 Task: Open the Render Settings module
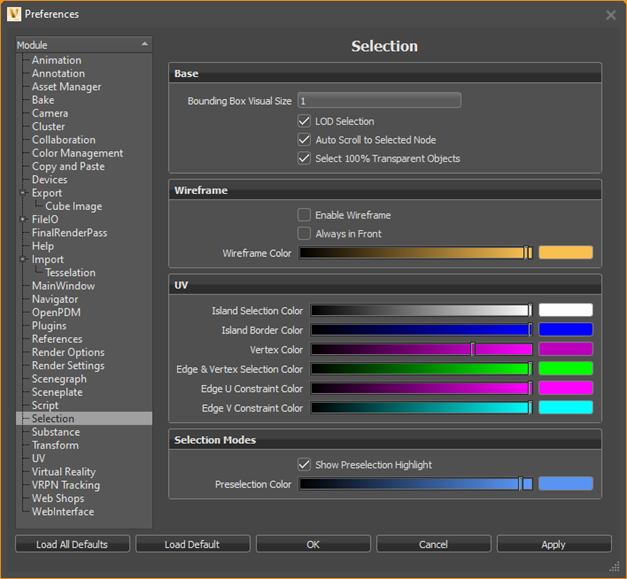pos(68,366)
